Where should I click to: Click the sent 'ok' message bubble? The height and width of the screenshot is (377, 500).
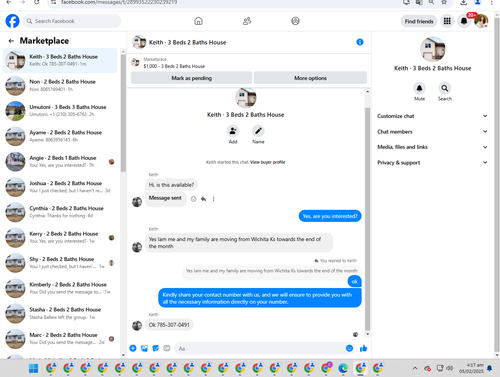(354, 281)
